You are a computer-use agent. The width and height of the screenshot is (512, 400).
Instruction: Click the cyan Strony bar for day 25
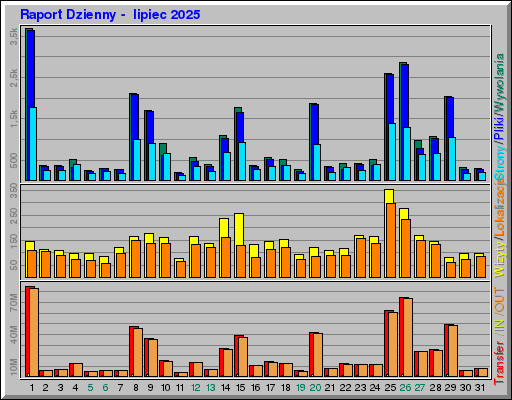point(392,152)
